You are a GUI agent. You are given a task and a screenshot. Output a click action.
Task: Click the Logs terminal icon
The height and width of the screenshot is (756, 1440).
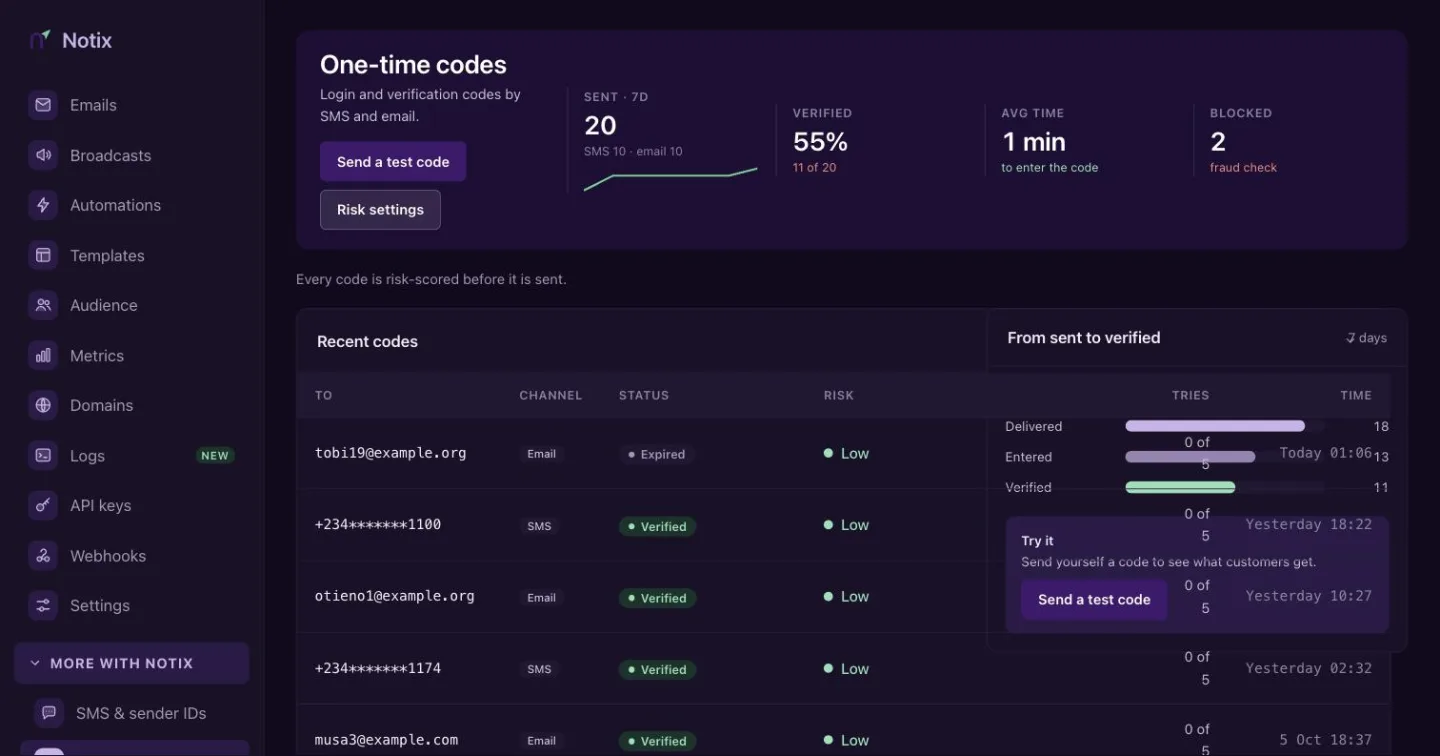tap(43, 455)
